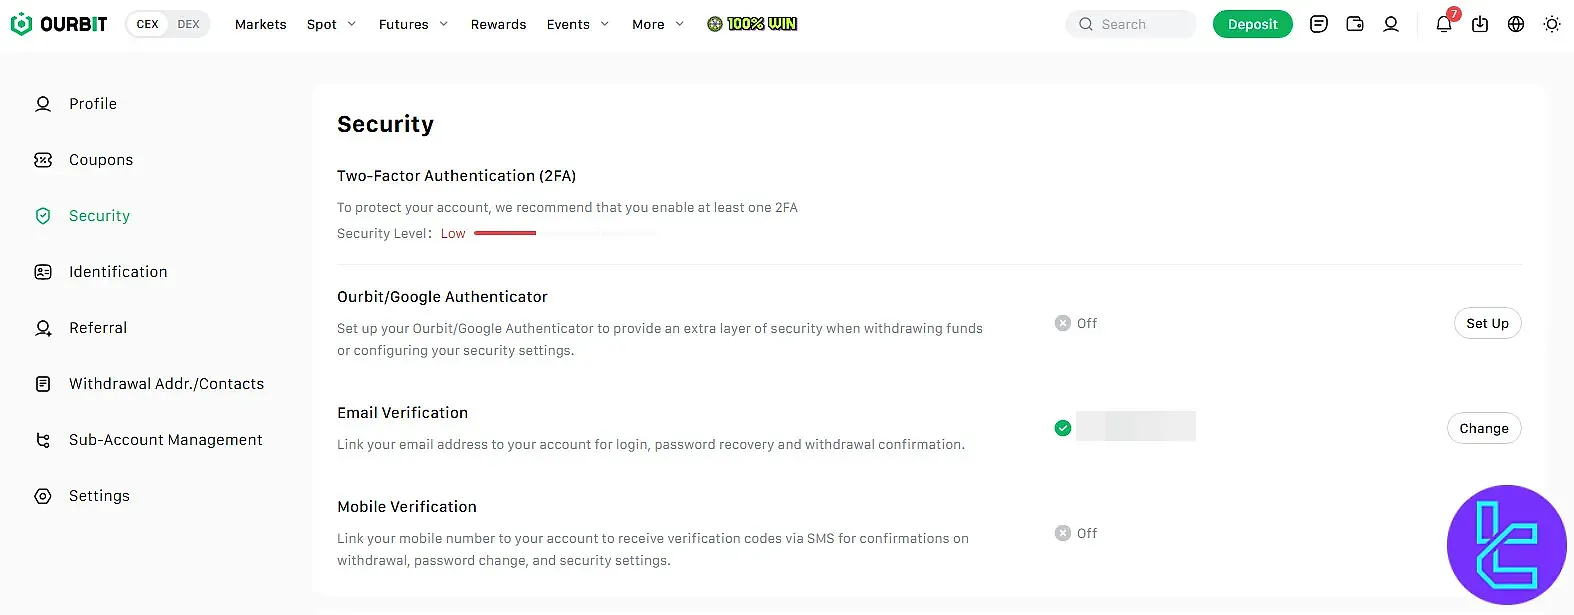Navigate to Identification in the sidebar
Screen dimensions: 1574x615
(x=117, y=271)
